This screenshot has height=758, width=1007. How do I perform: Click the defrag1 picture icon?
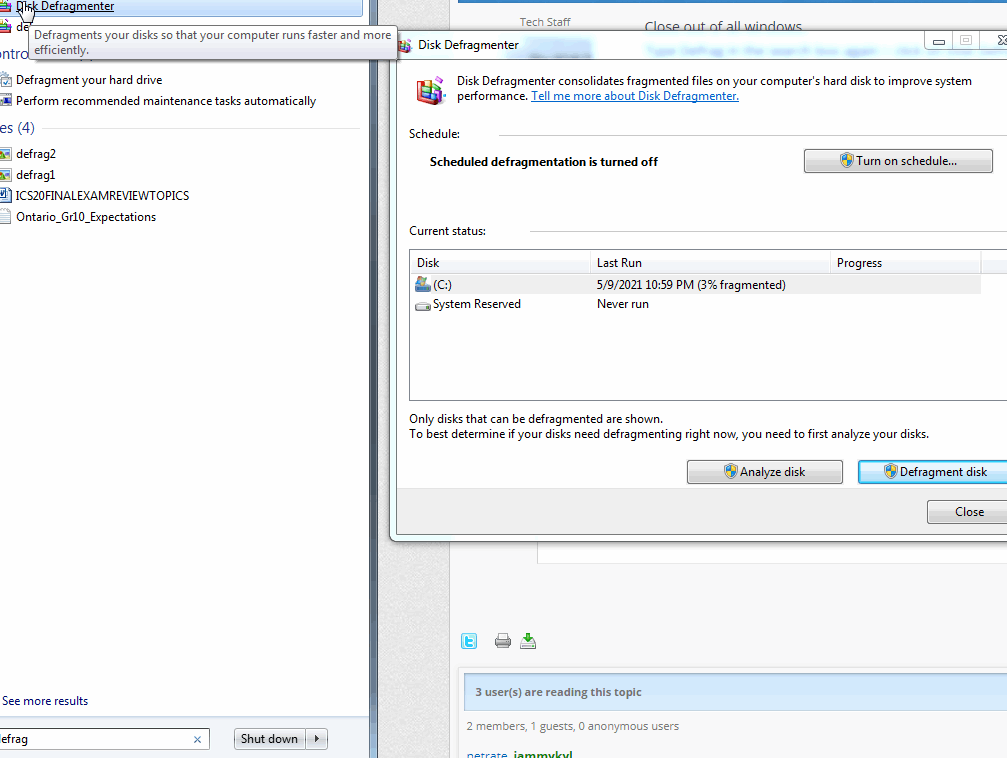[x=5, y=175]
